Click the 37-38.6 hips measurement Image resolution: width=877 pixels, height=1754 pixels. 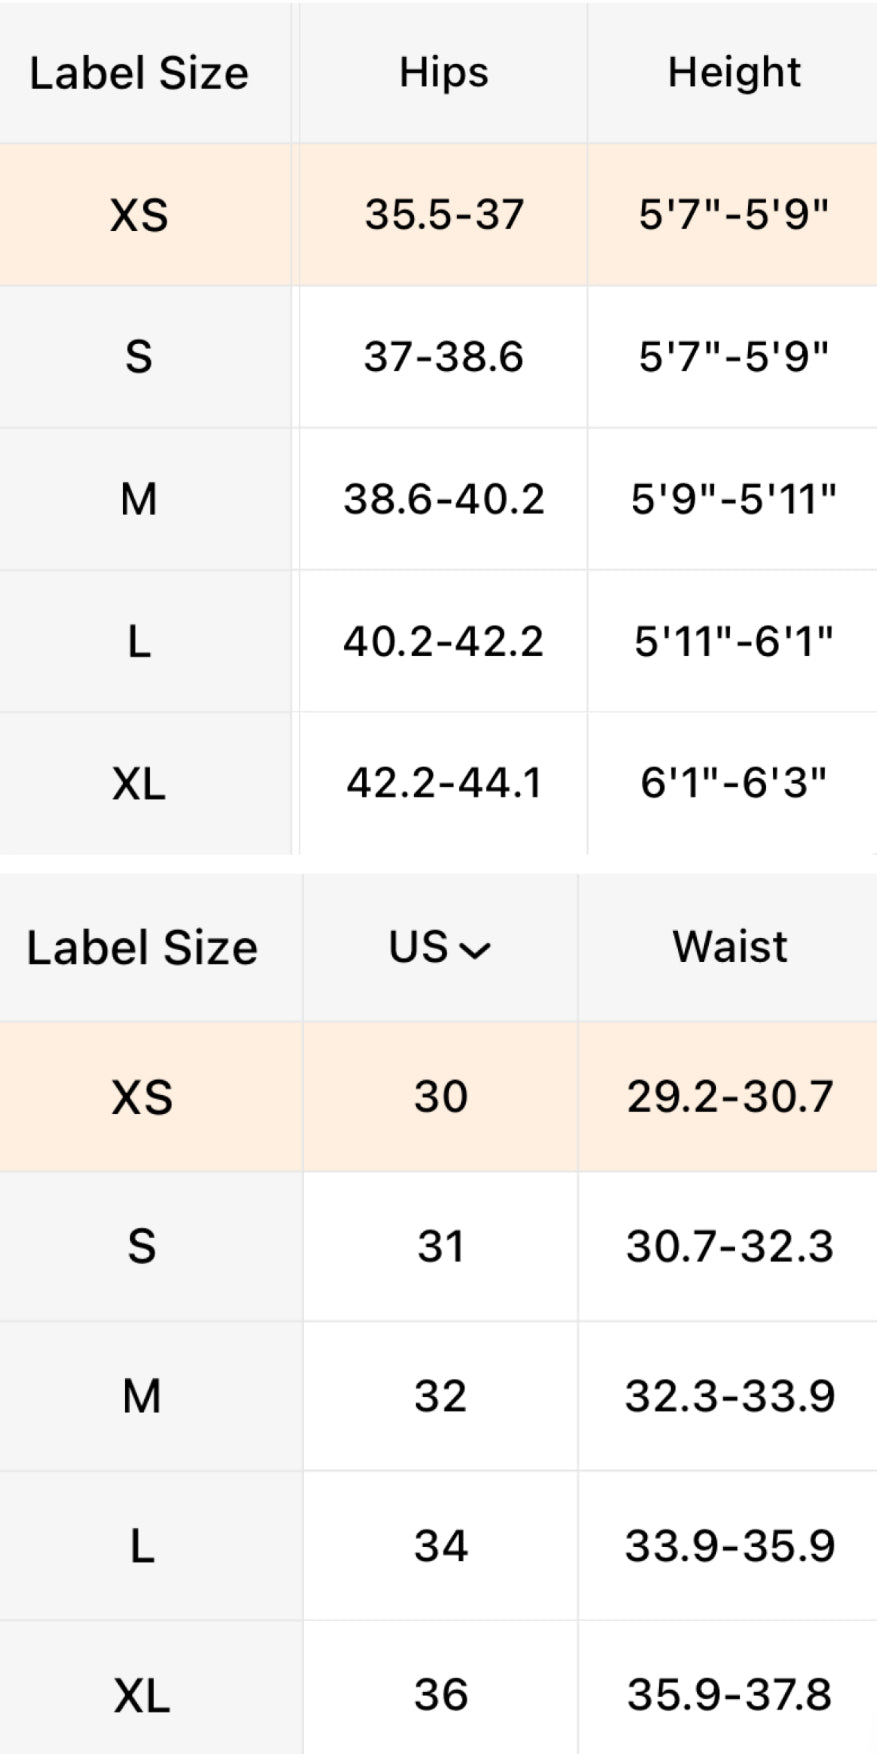443,357
